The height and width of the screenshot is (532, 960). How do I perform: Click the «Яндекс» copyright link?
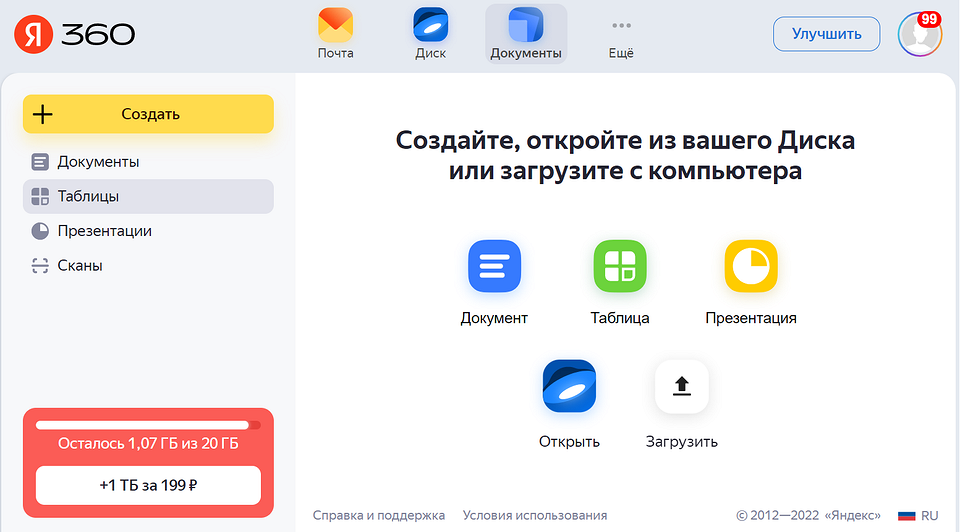[852, 515]
